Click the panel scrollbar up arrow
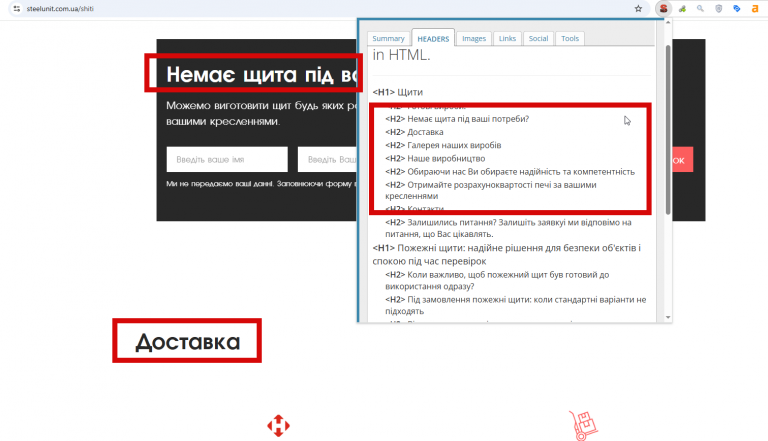Image resolution: width=768 pixels, height=441 pixels. pyautogui.click(x=668, y=24)
